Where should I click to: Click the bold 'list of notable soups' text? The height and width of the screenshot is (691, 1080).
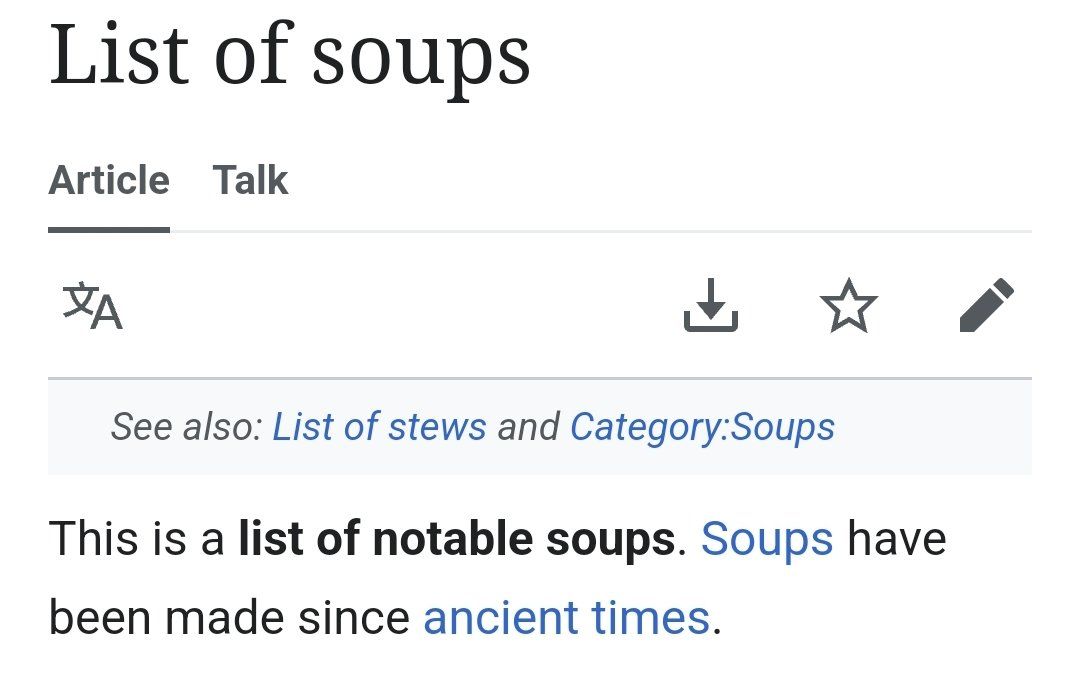point(456,540)
